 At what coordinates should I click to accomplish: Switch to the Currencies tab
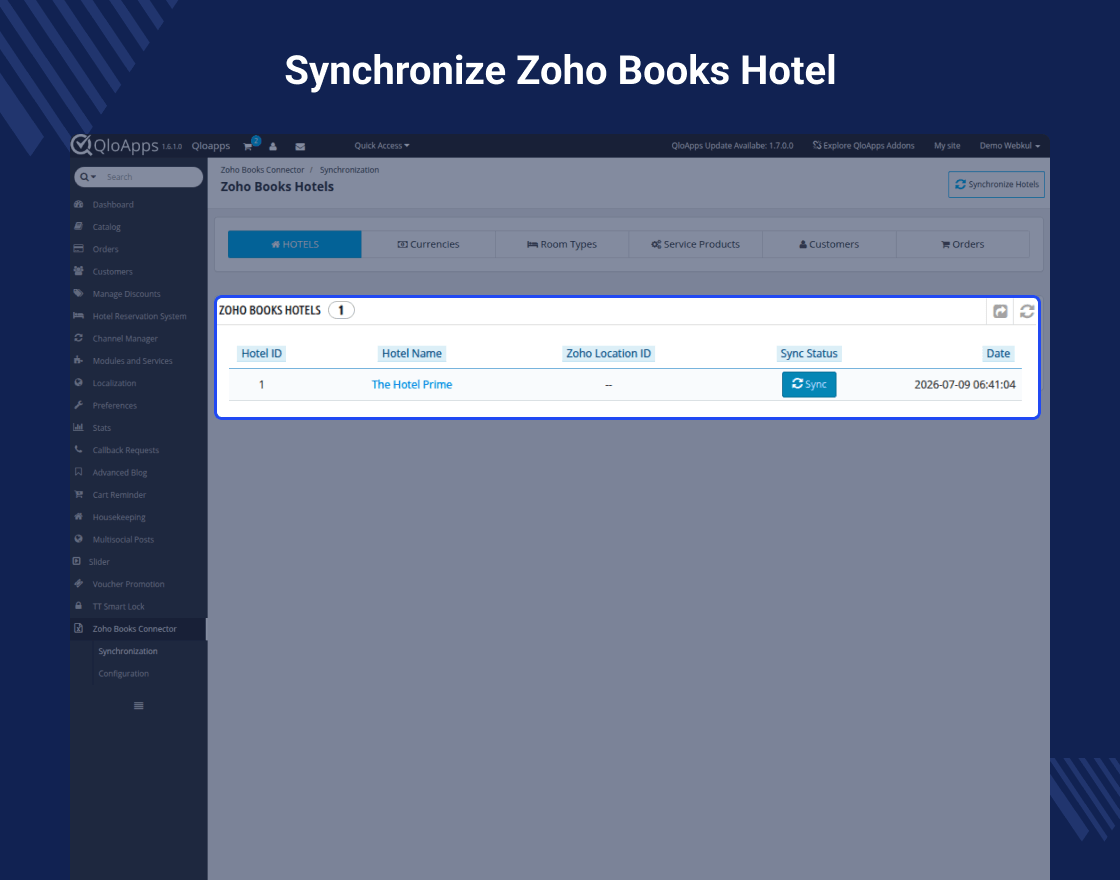pyautogui.click(x=429, y=244)
